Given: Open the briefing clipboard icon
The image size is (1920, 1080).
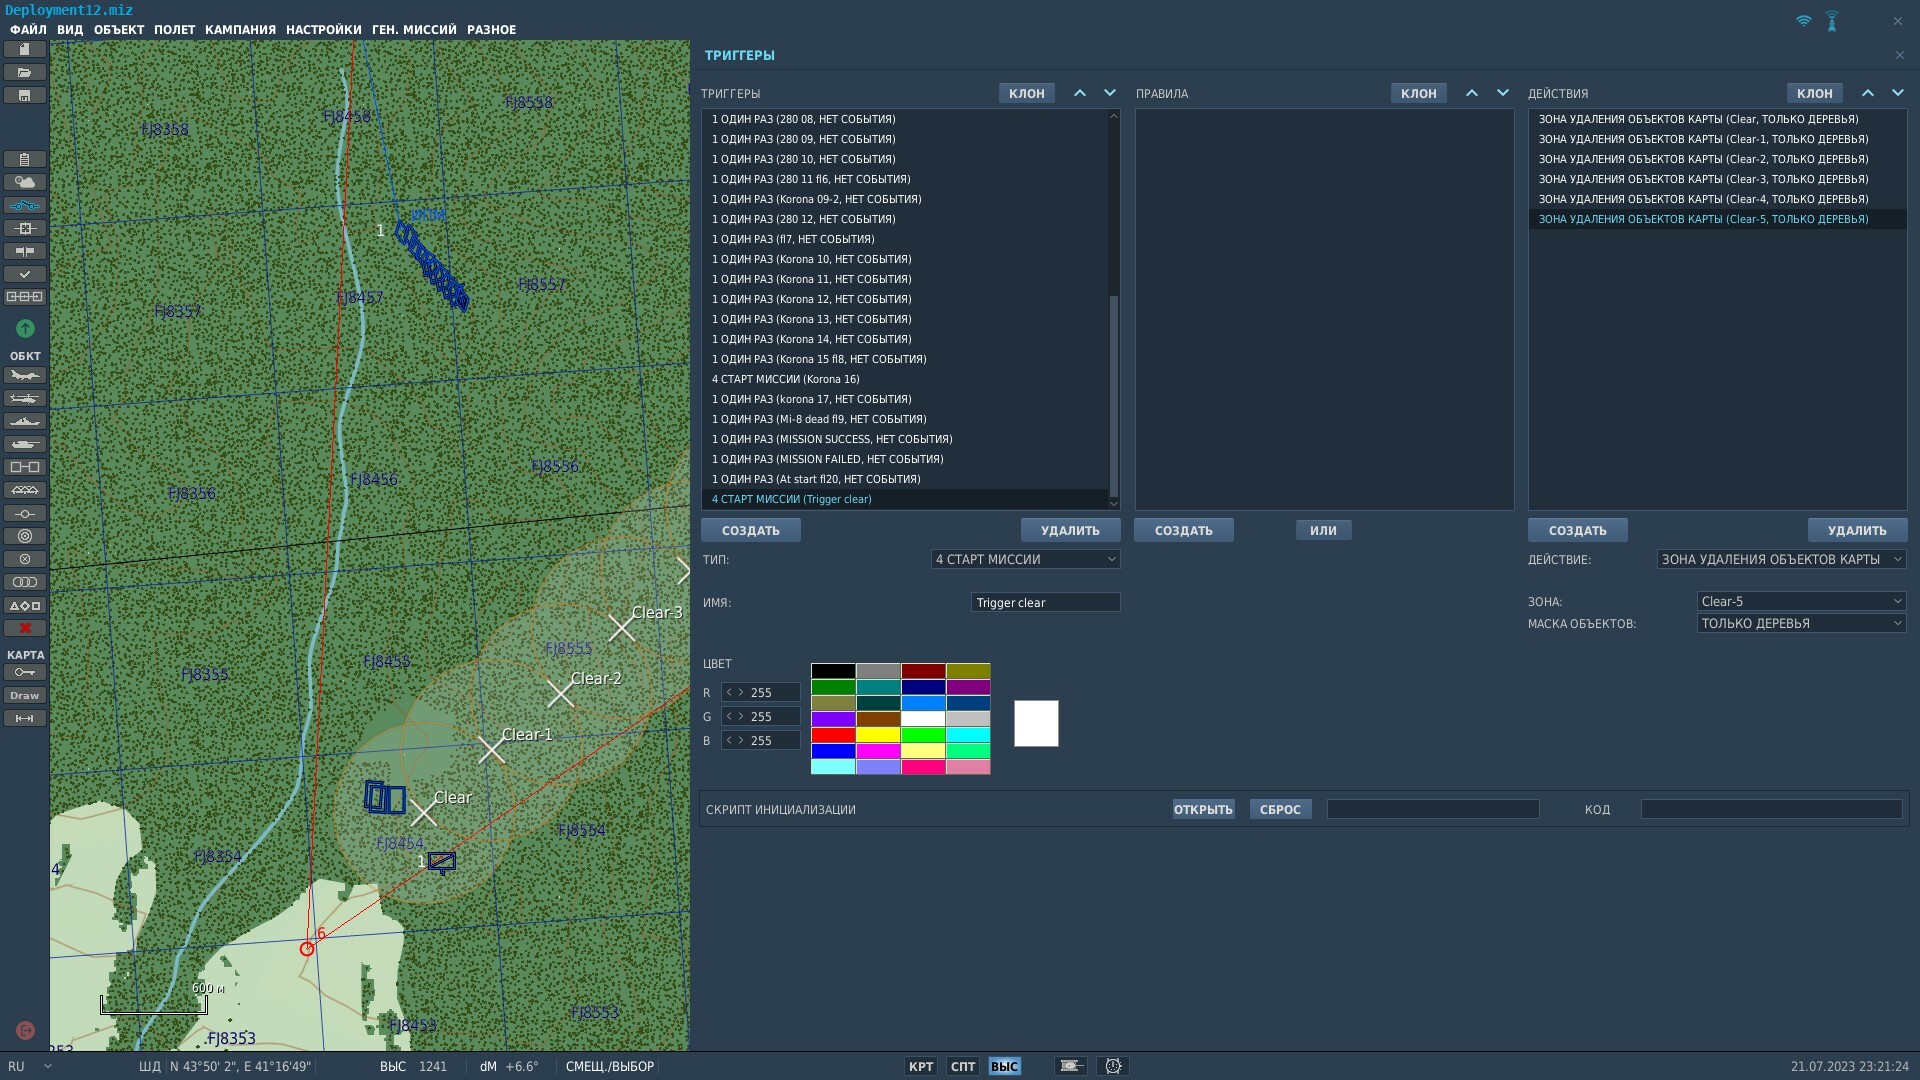Looking at the screenshot, I should 25,159.
